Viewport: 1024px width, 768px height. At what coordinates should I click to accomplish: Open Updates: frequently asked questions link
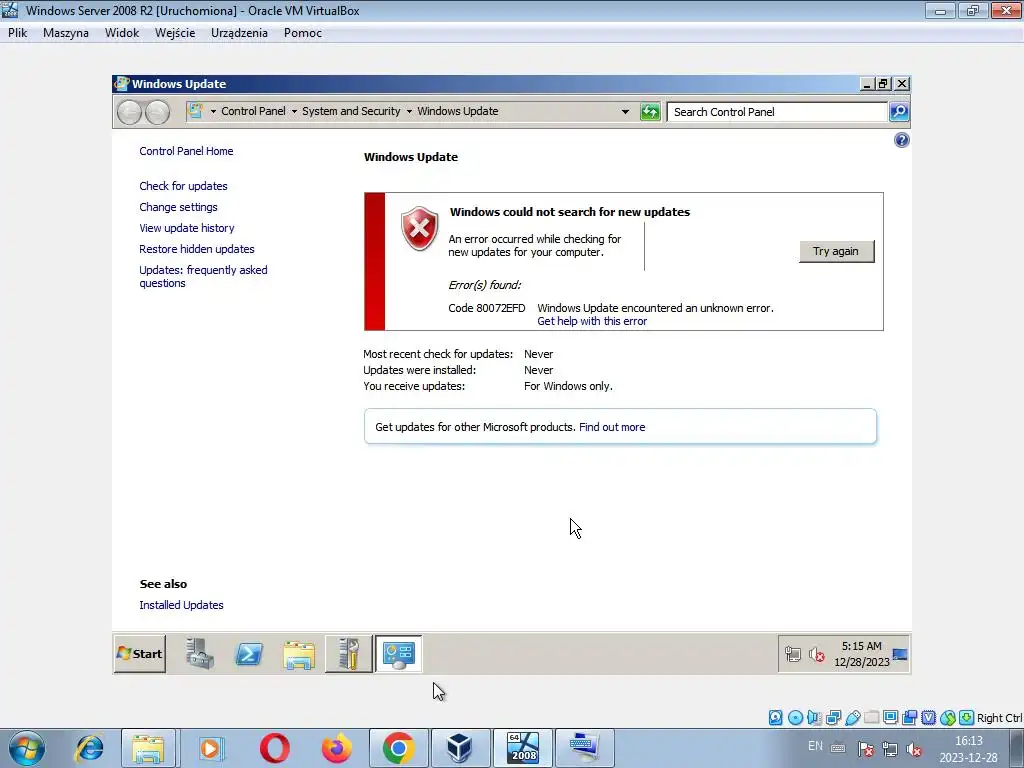203,276
